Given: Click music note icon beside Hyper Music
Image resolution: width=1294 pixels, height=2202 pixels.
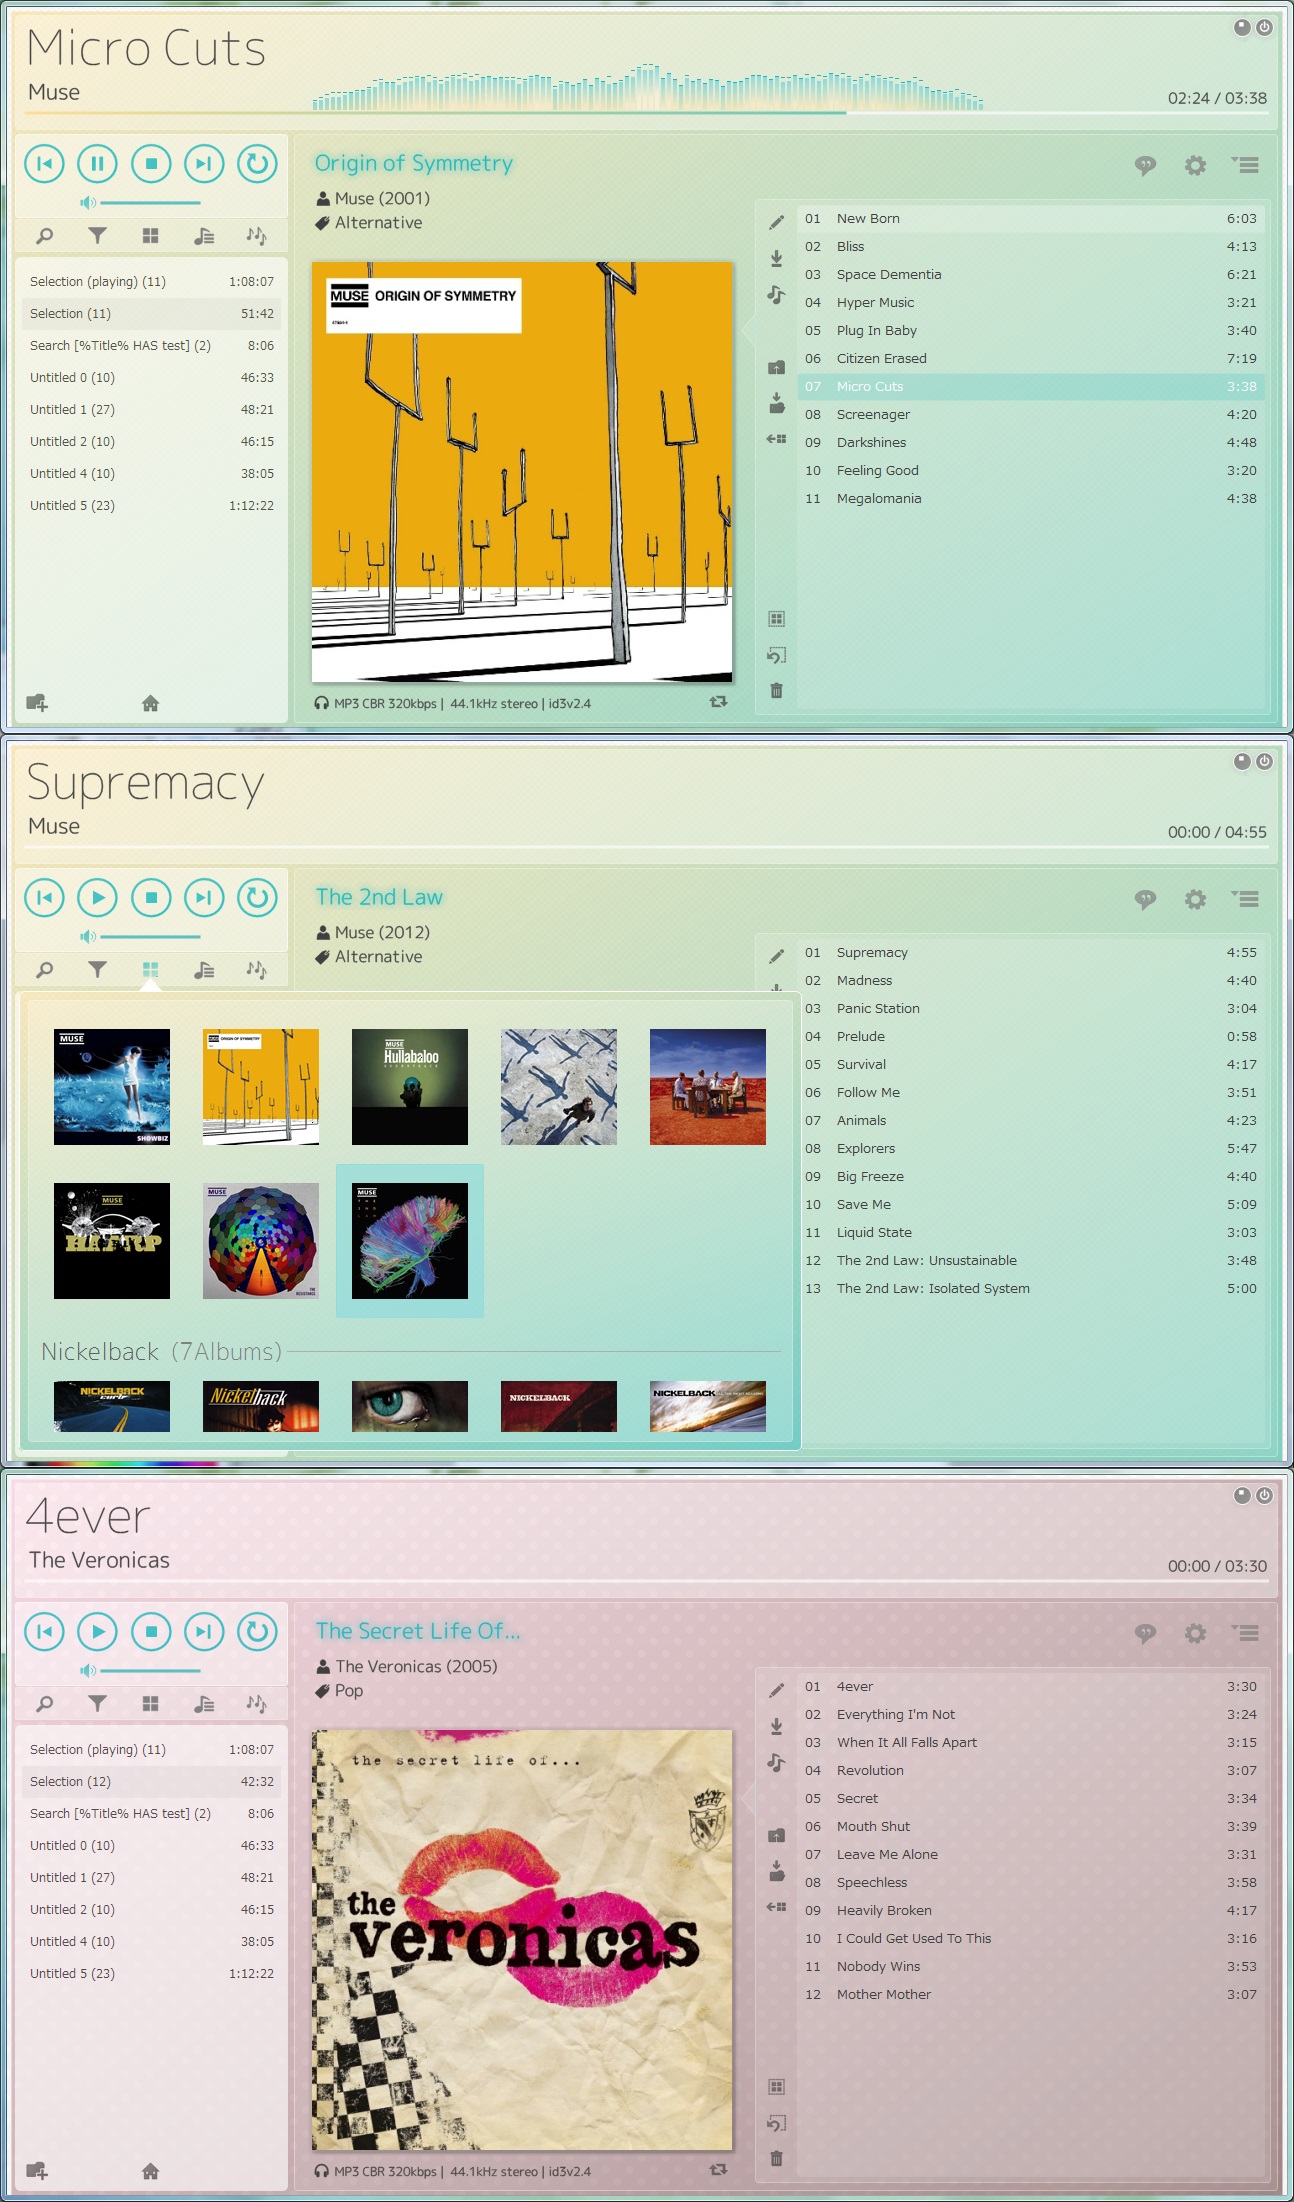Looking at the screenshot, I should click(776, 295).
